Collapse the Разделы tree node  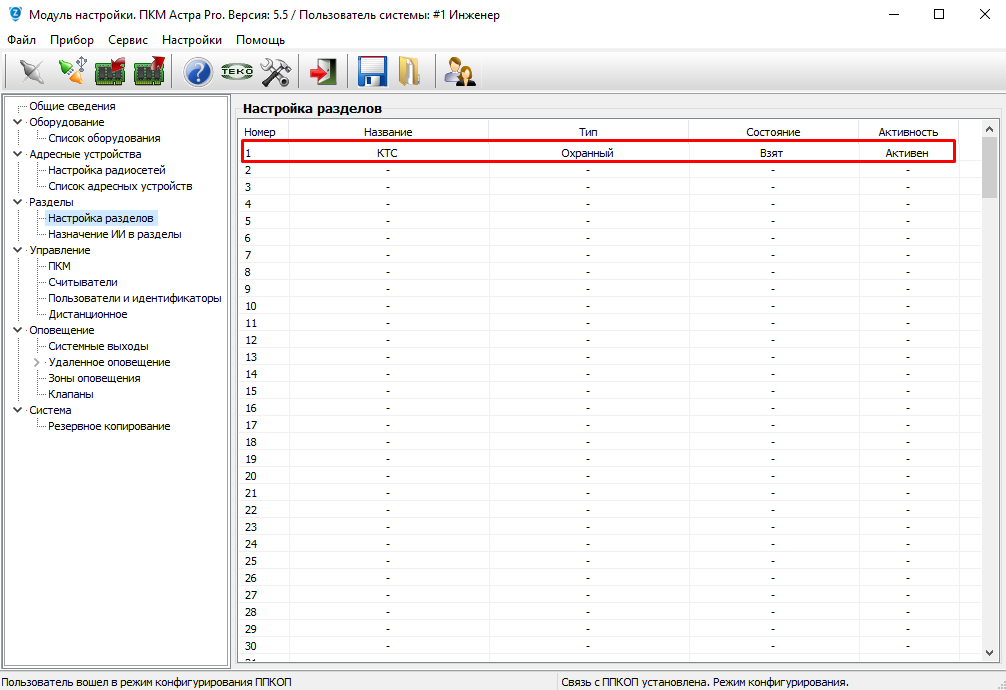pos(17,202)
